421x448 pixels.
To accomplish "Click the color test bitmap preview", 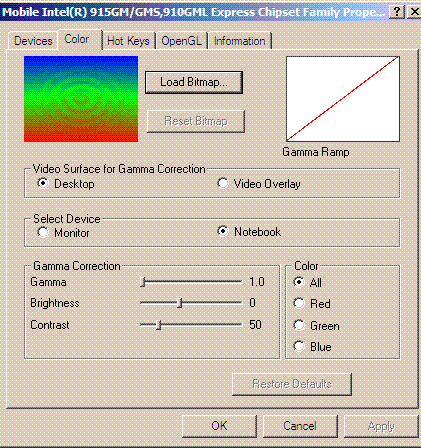I will pos(81,99).
